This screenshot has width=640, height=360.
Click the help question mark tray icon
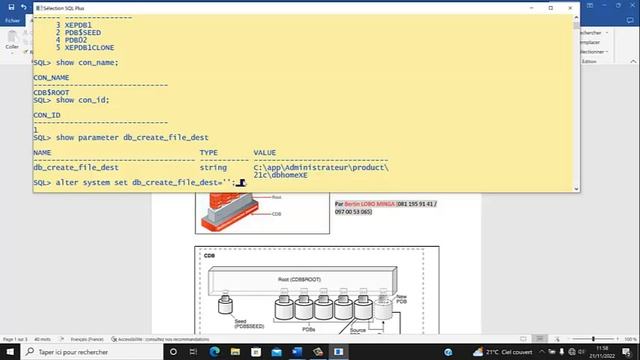(448, 352)
